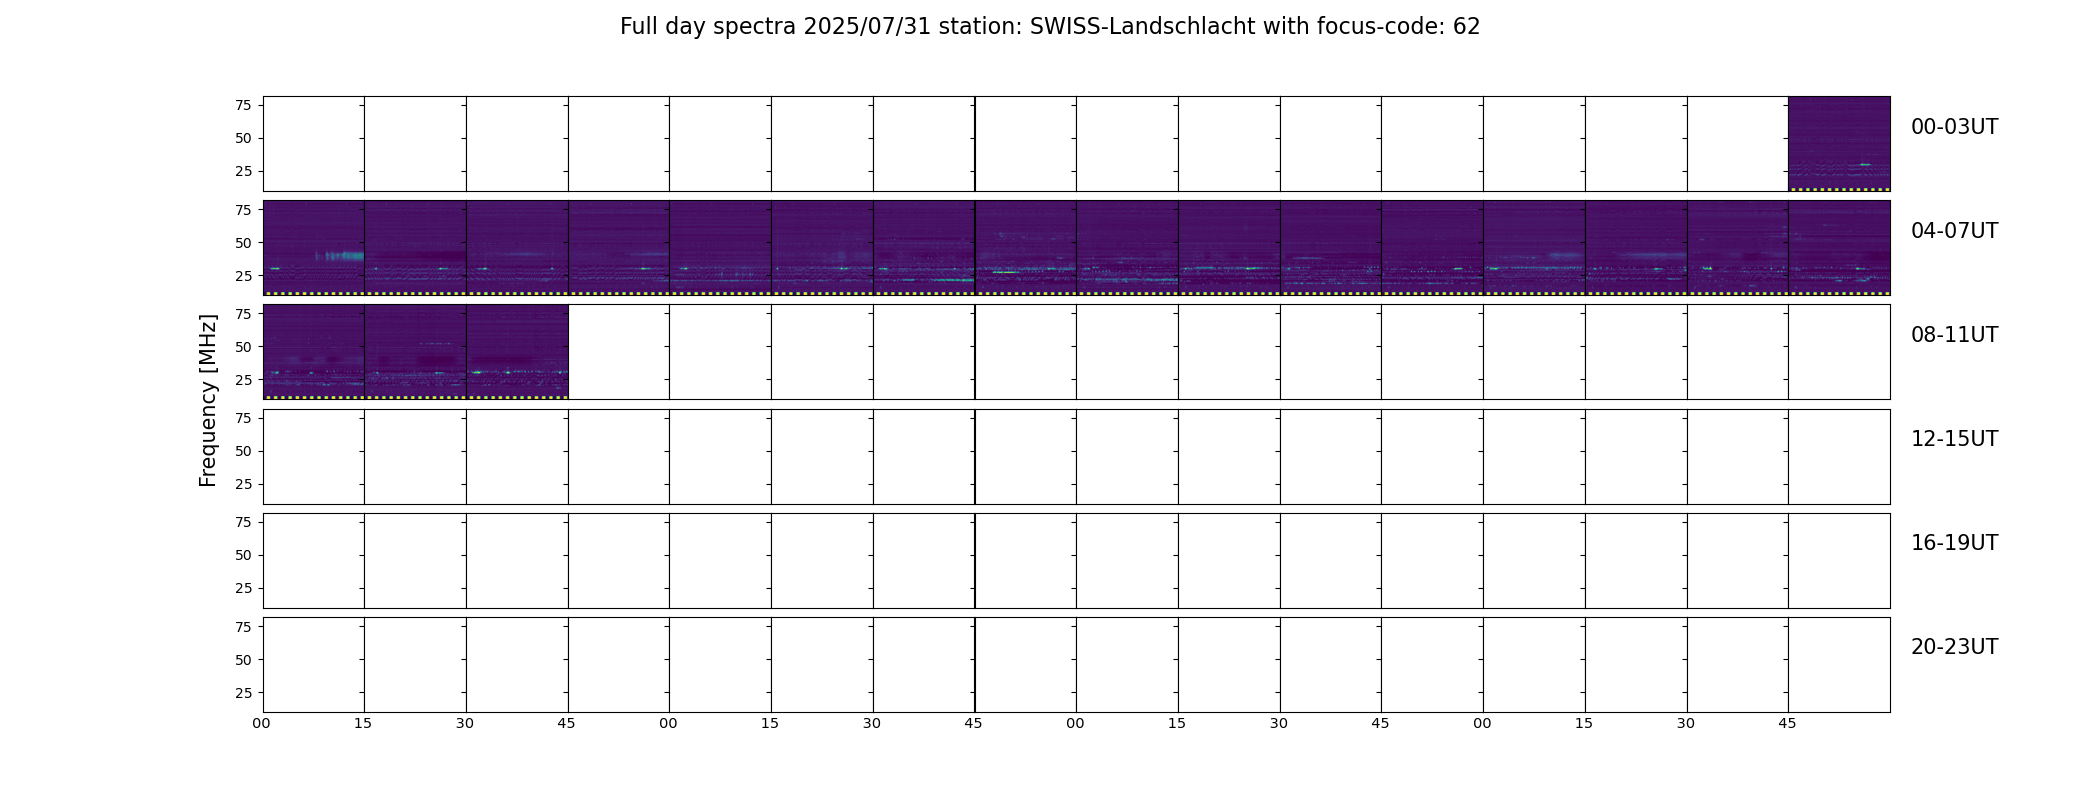Click the rightmost '45' x-axis tick label

click(1787, 723)
